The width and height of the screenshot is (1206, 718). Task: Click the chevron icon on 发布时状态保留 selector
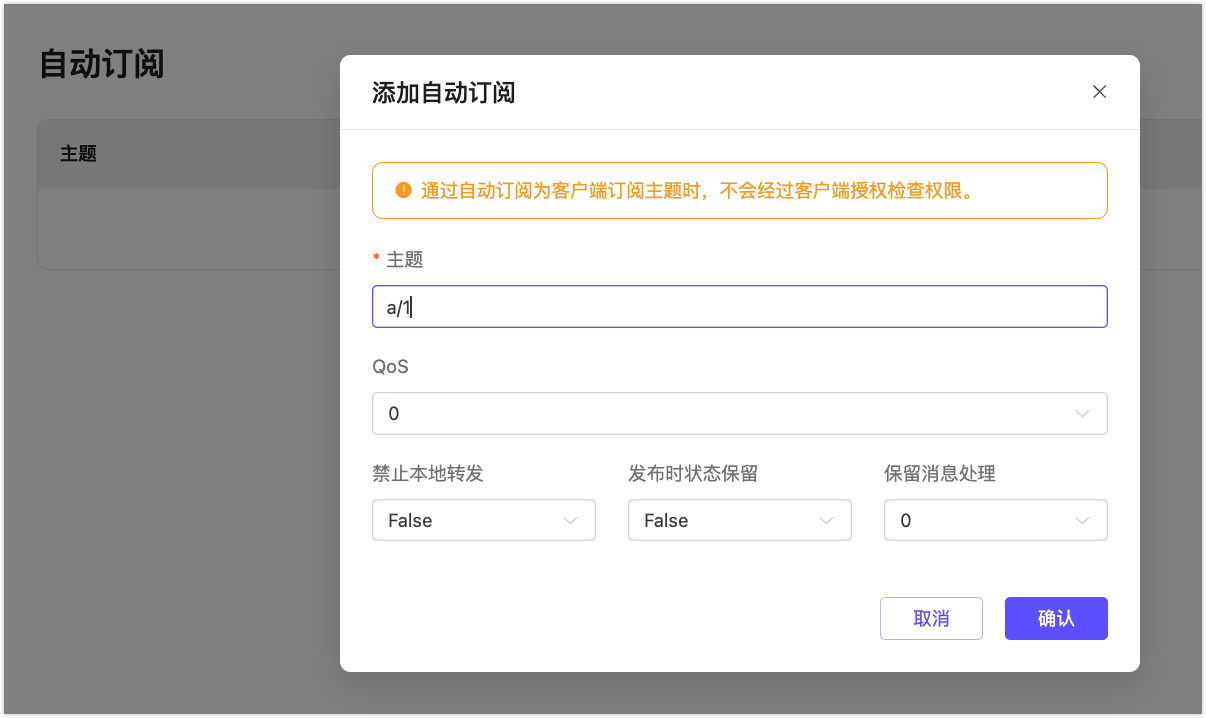pyautogui.click(x=826, y=520)
